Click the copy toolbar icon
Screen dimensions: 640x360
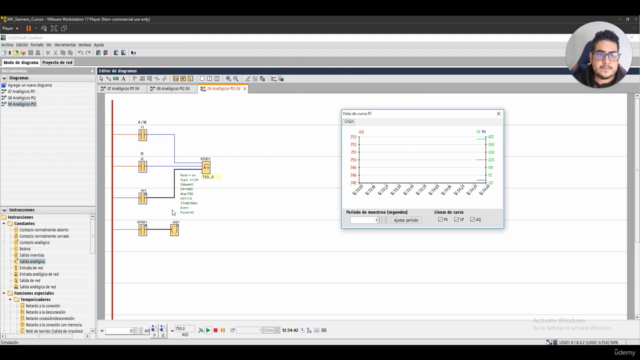coord(63,53)
